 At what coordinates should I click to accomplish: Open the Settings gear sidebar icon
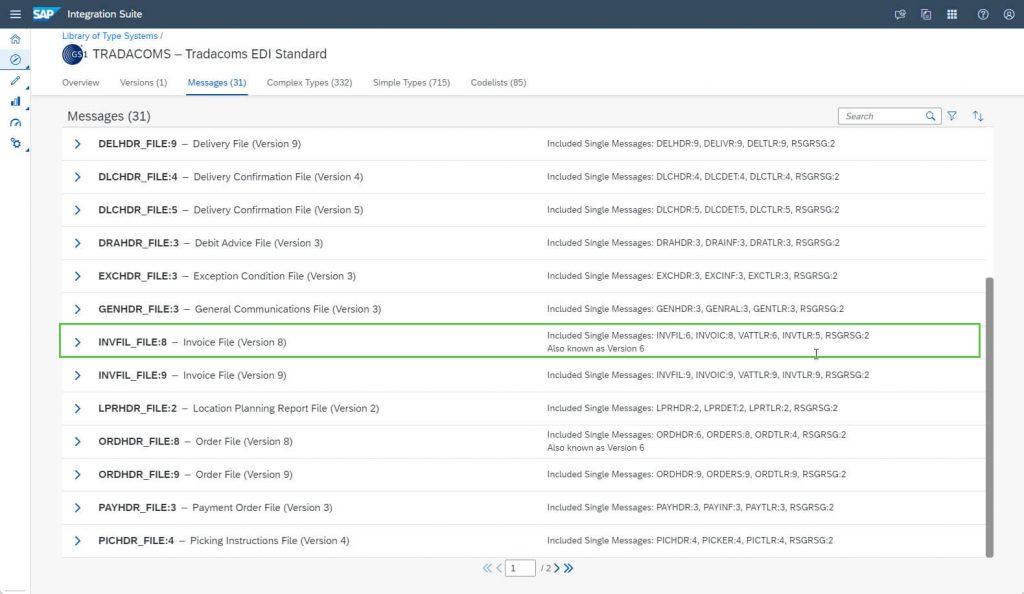(15, 143)
